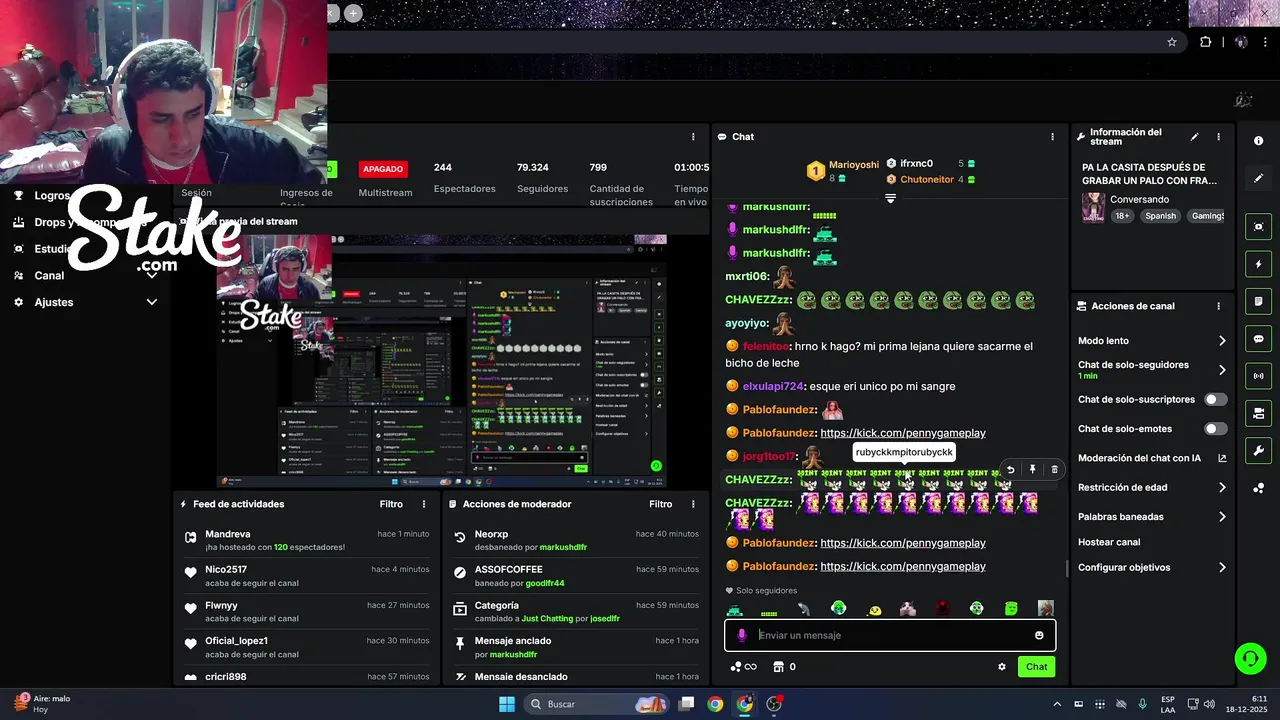This screenshot has width=1280, height=720.
Task: Click chat scrollbar
Action: (1066, 569)
